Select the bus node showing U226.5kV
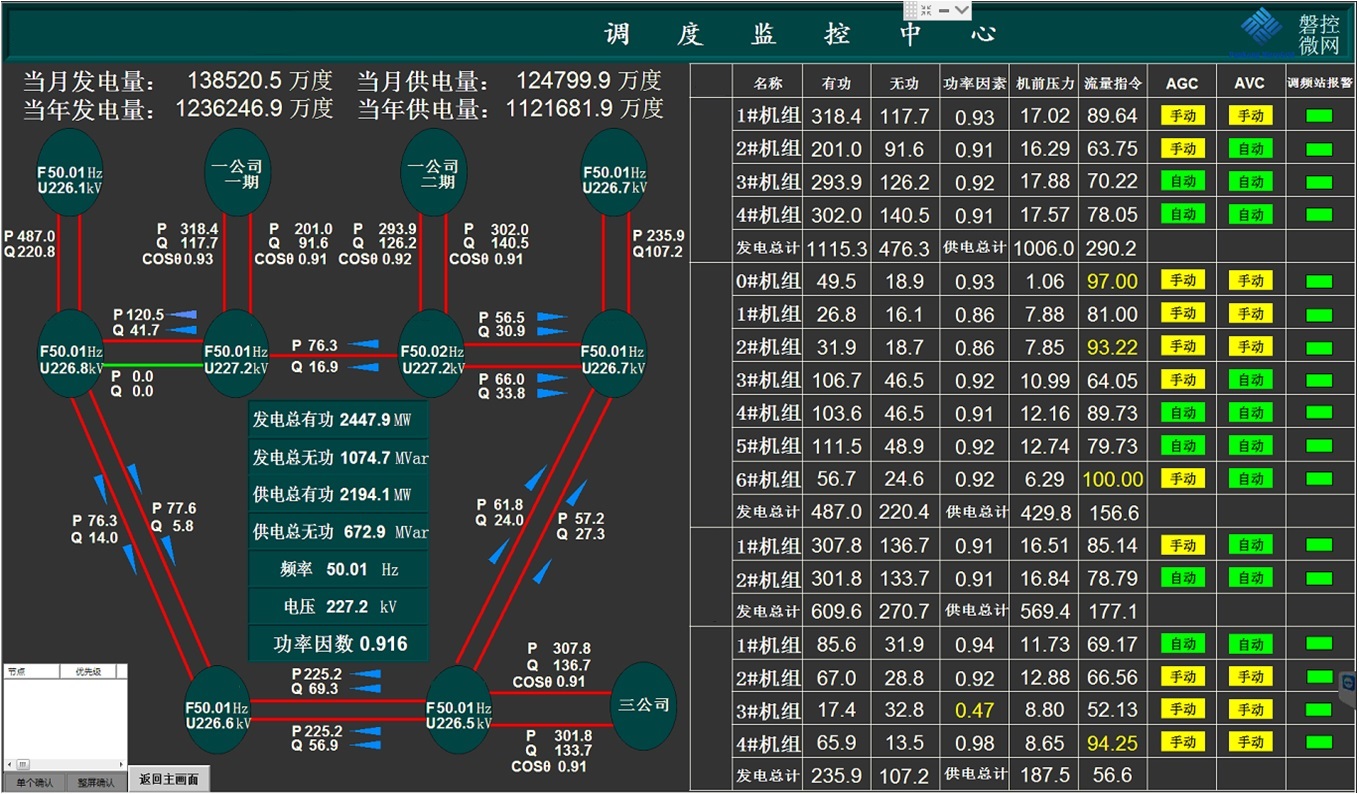The height and width of the screenshot is (794, 1359). tap(458, 709)
